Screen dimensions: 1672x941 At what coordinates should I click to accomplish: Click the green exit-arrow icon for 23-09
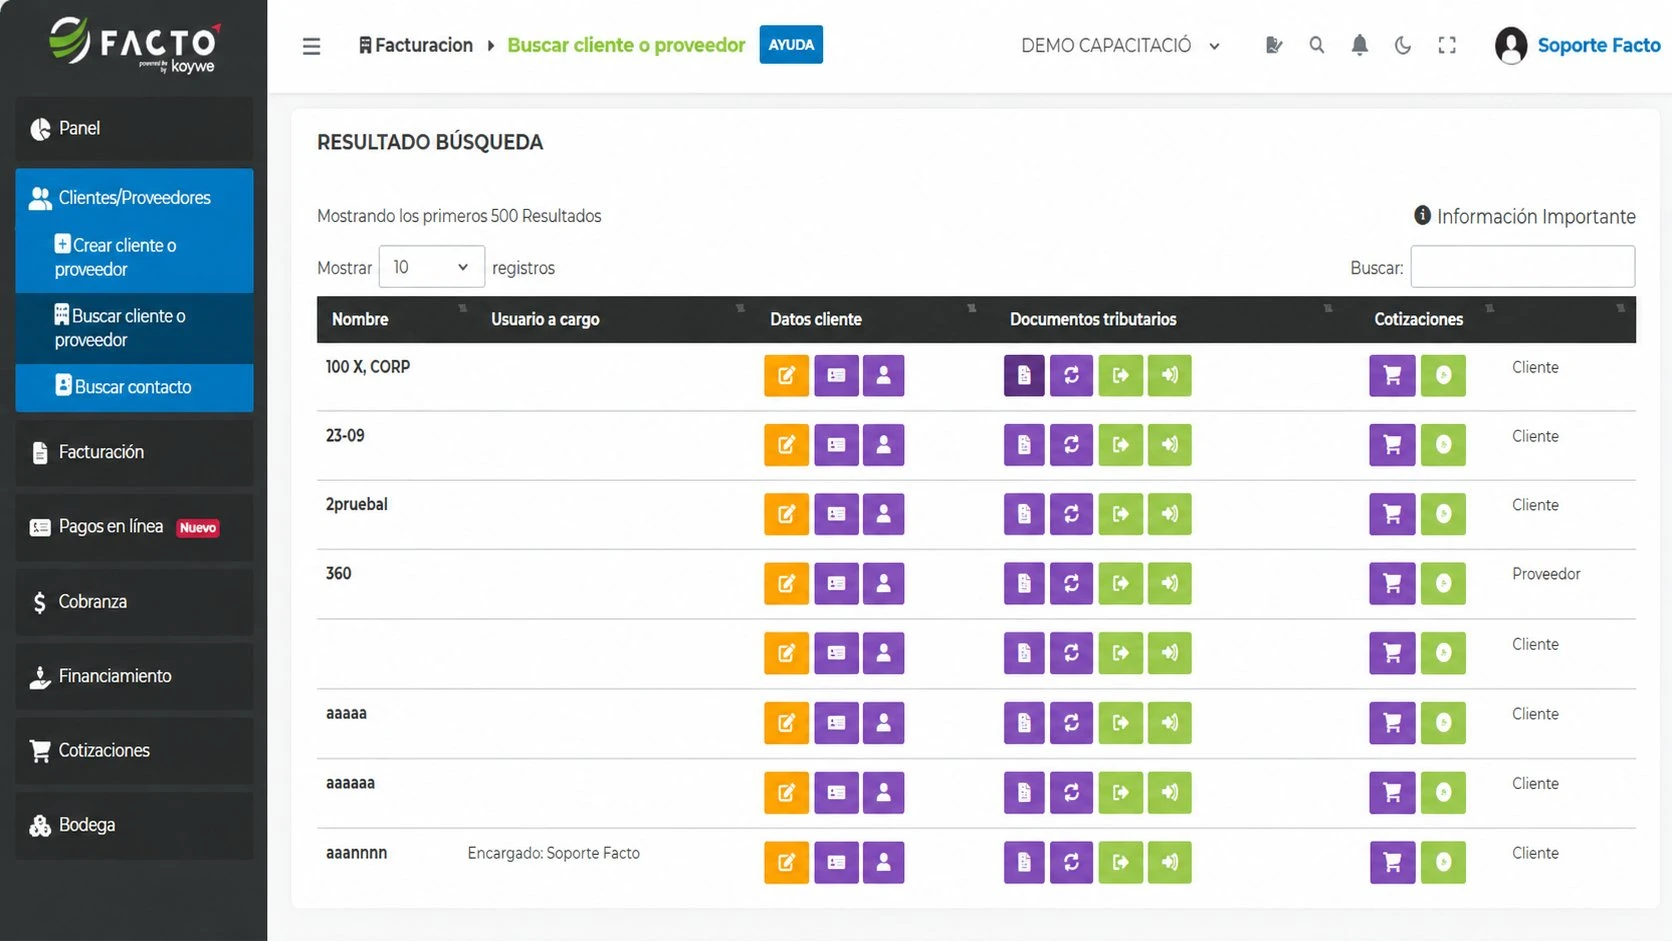click(x=1120, y=445)
